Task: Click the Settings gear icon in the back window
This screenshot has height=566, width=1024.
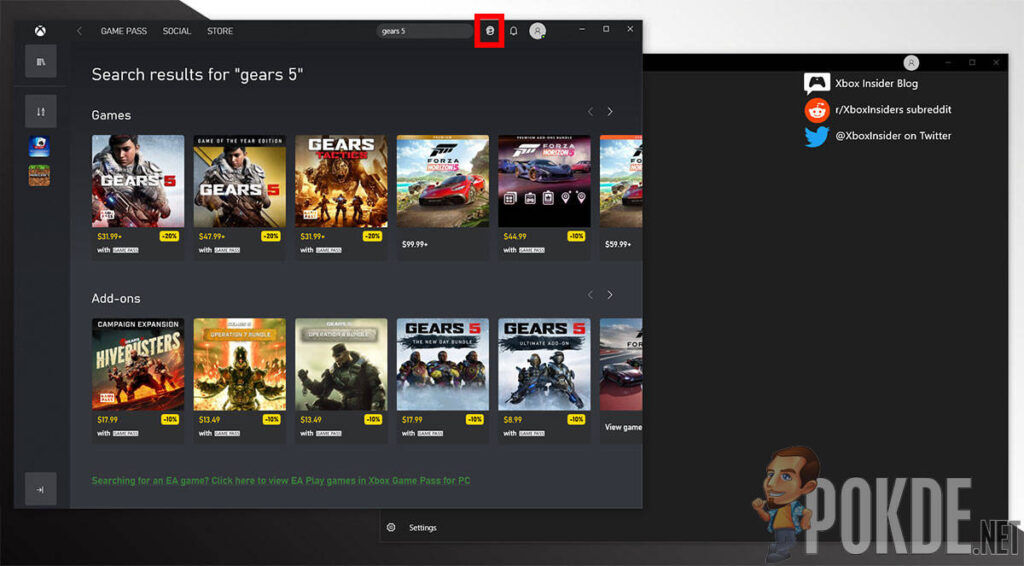Action: pyautogui.click(x=391, y=527)
